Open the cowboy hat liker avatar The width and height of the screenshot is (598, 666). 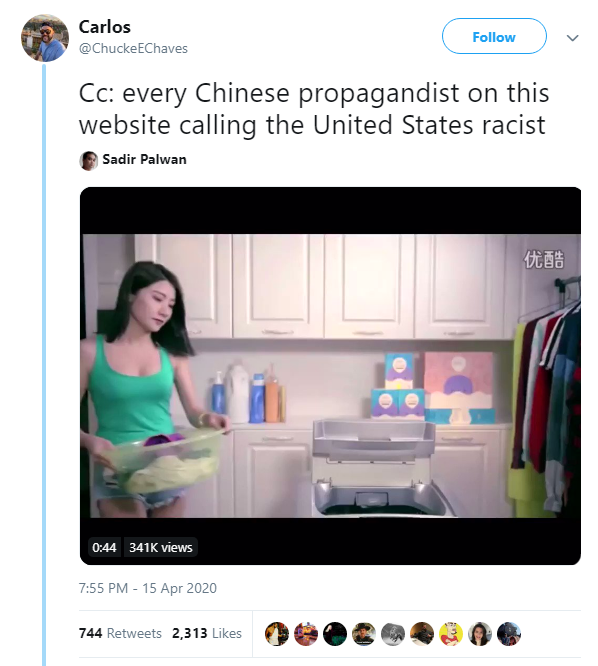(x=364, y=634)
